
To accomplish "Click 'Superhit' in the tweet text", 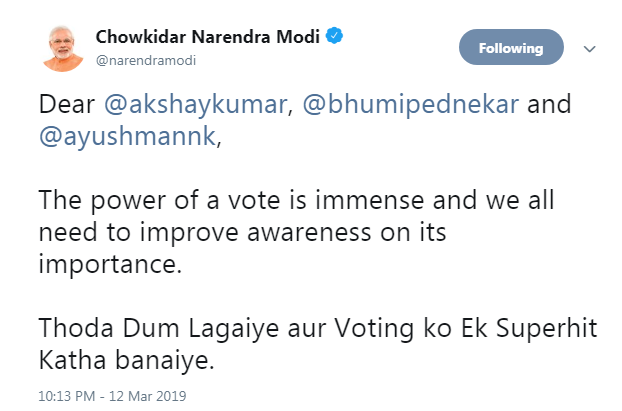I will [x=547, y=329].
